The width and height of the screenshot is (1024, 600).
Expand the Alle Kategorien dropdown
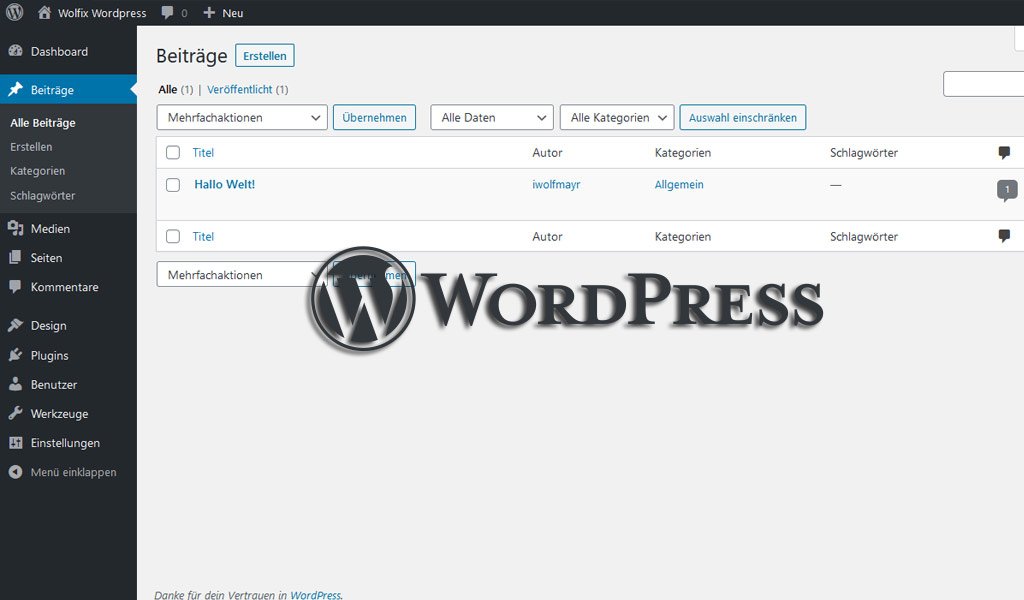click(x=616, y=117)
